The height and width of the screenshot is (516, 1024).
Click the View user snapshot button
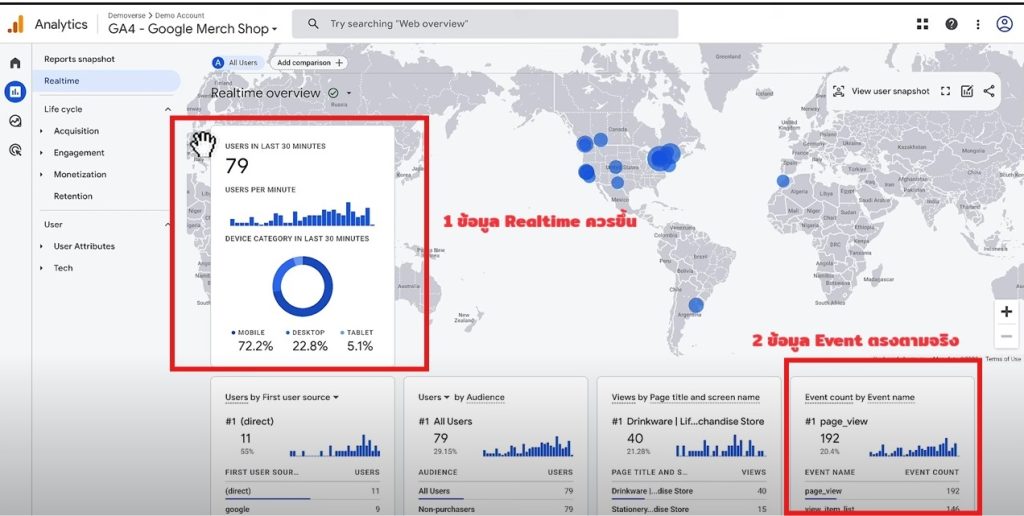pos(880,91)
